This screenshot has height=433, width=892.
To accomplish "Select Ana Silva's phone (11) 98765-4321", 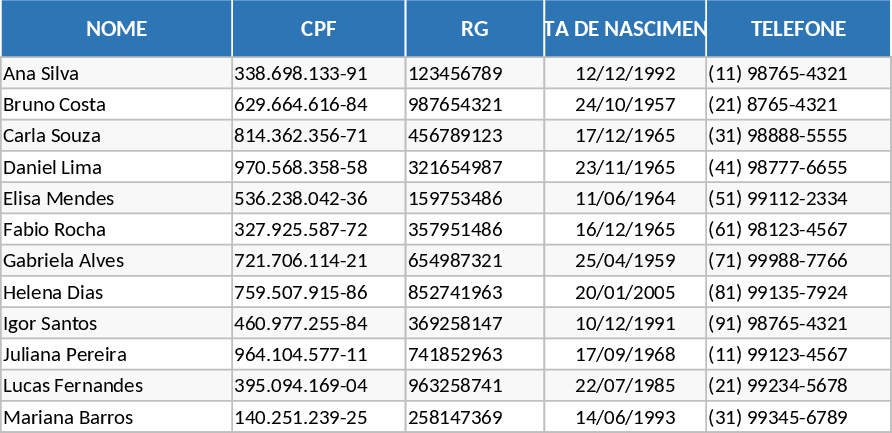I will (x=777, y=74).
